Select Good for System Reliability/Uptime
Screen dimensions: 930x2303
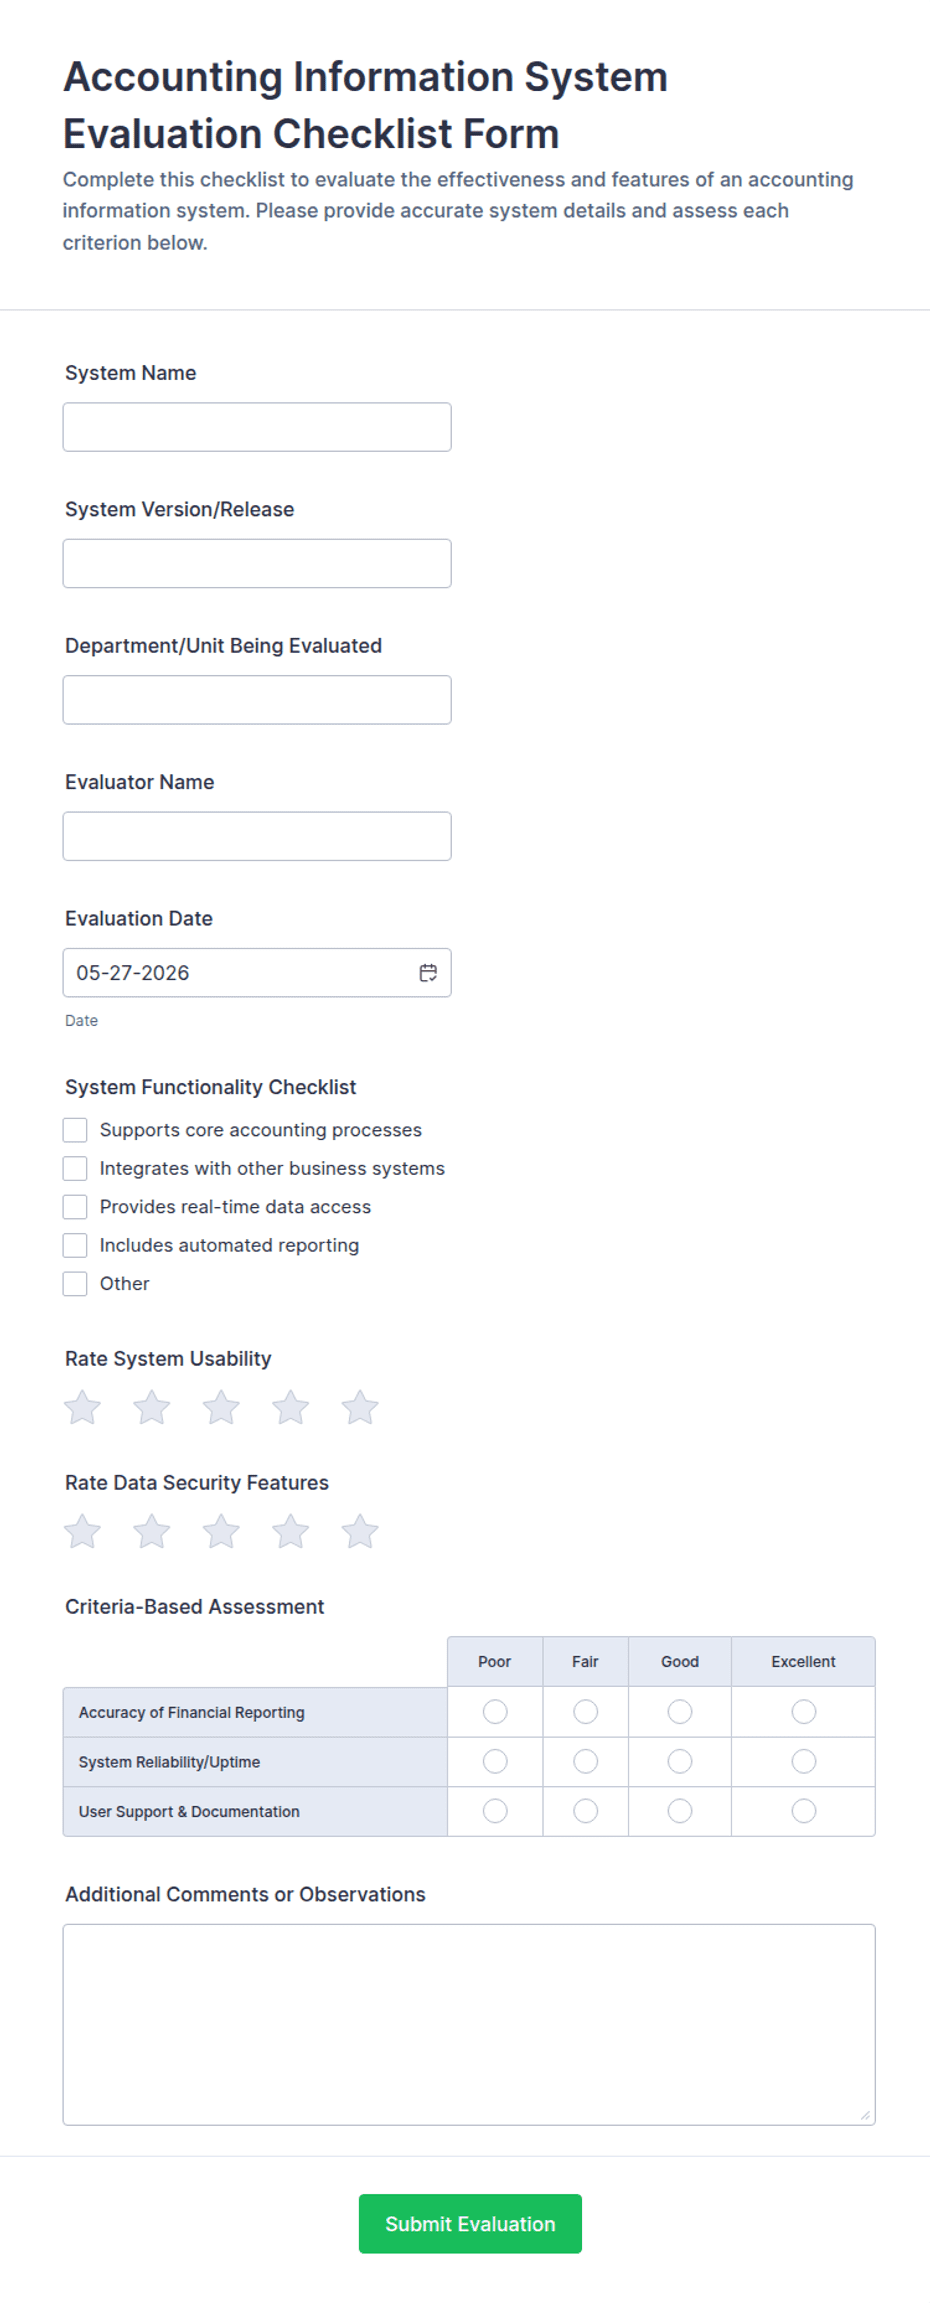pos(680,1761)
